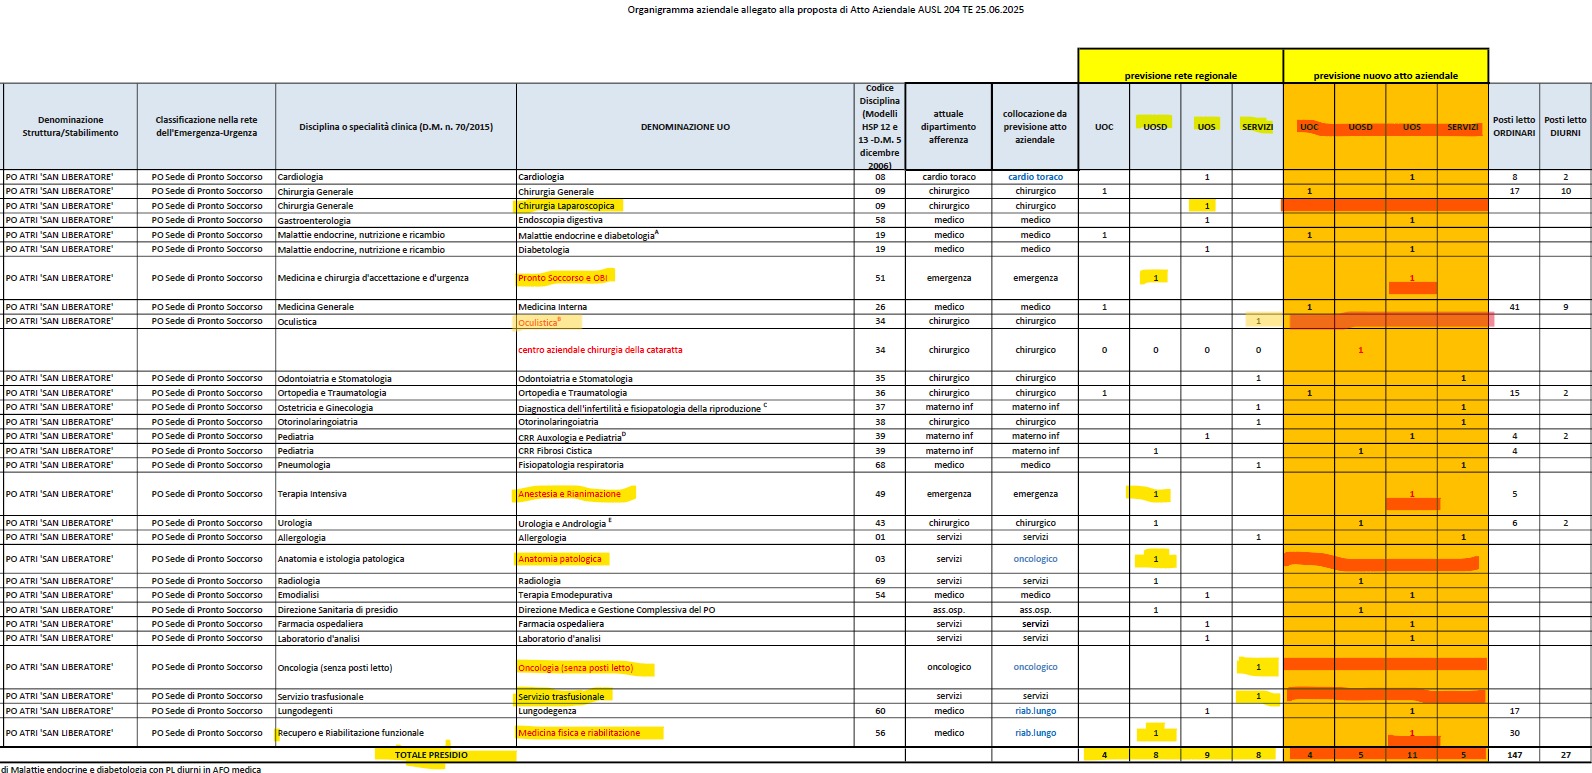Select the 'Codice Disciplina' column header
This screenshot has height=773, width=1592.
point(880,127)
